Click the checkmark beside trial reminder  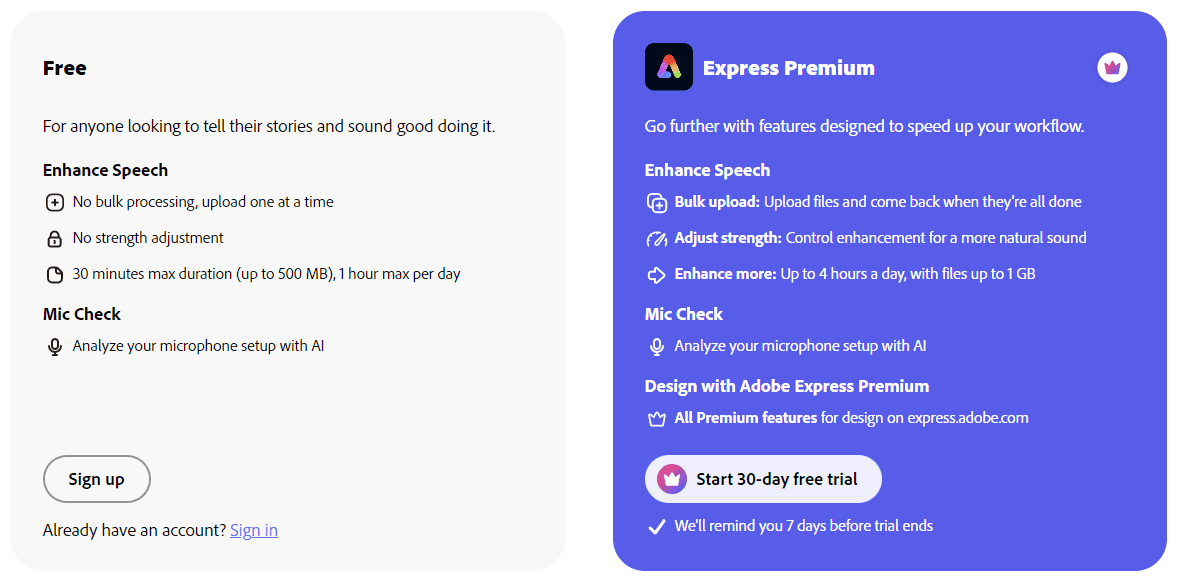coord(656,527)
